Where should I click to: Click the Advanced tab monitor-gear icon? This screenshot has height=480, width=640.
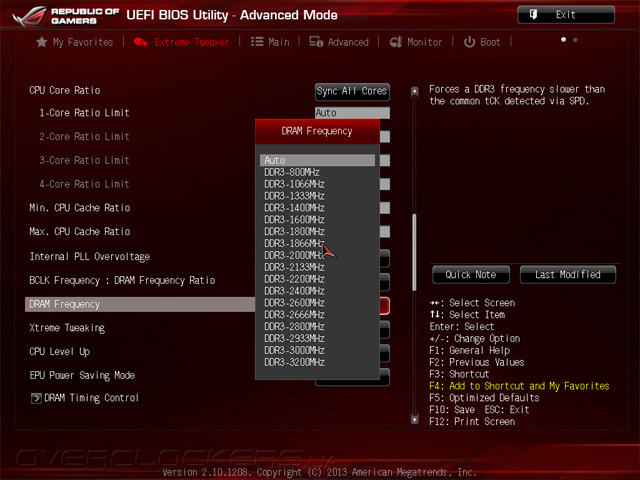[x=316, y=42]
